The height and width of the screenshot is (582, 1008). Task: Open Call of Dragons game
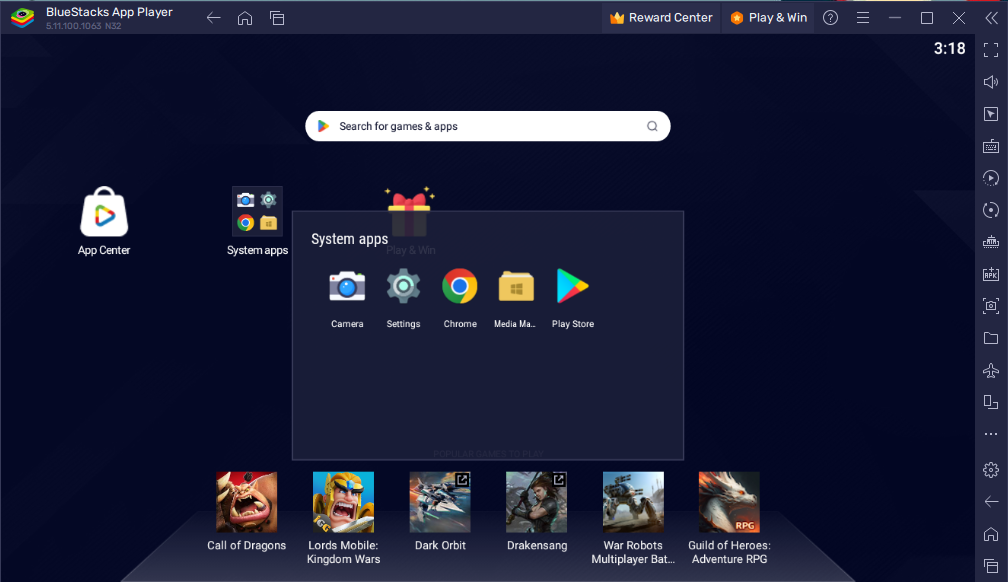click(247, 502)
